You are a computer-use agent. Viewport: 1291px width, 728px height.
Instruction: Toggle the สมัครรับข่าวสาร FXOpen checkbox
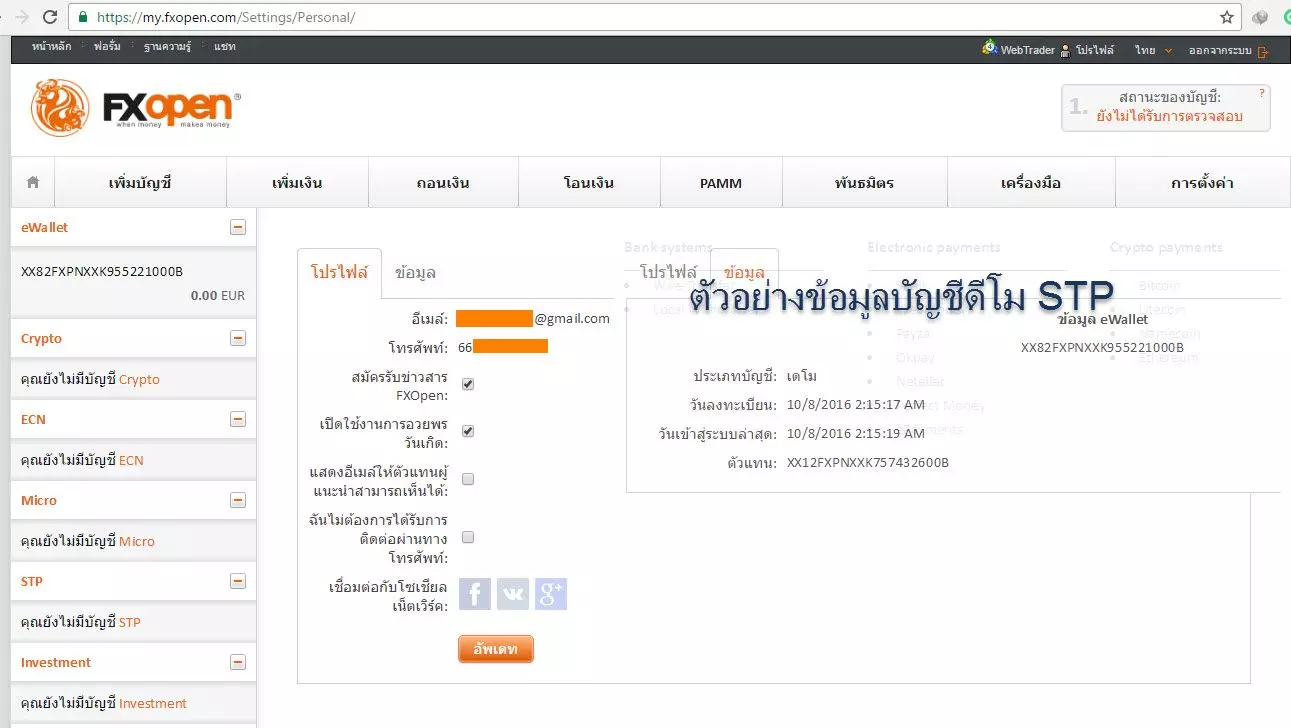coord(468,384)
